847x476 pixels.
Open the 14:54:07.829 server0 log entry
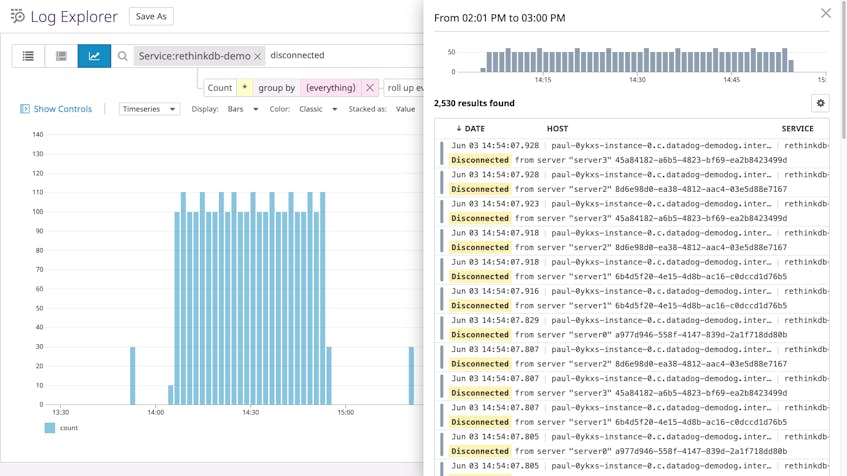(x=634, y=328)
